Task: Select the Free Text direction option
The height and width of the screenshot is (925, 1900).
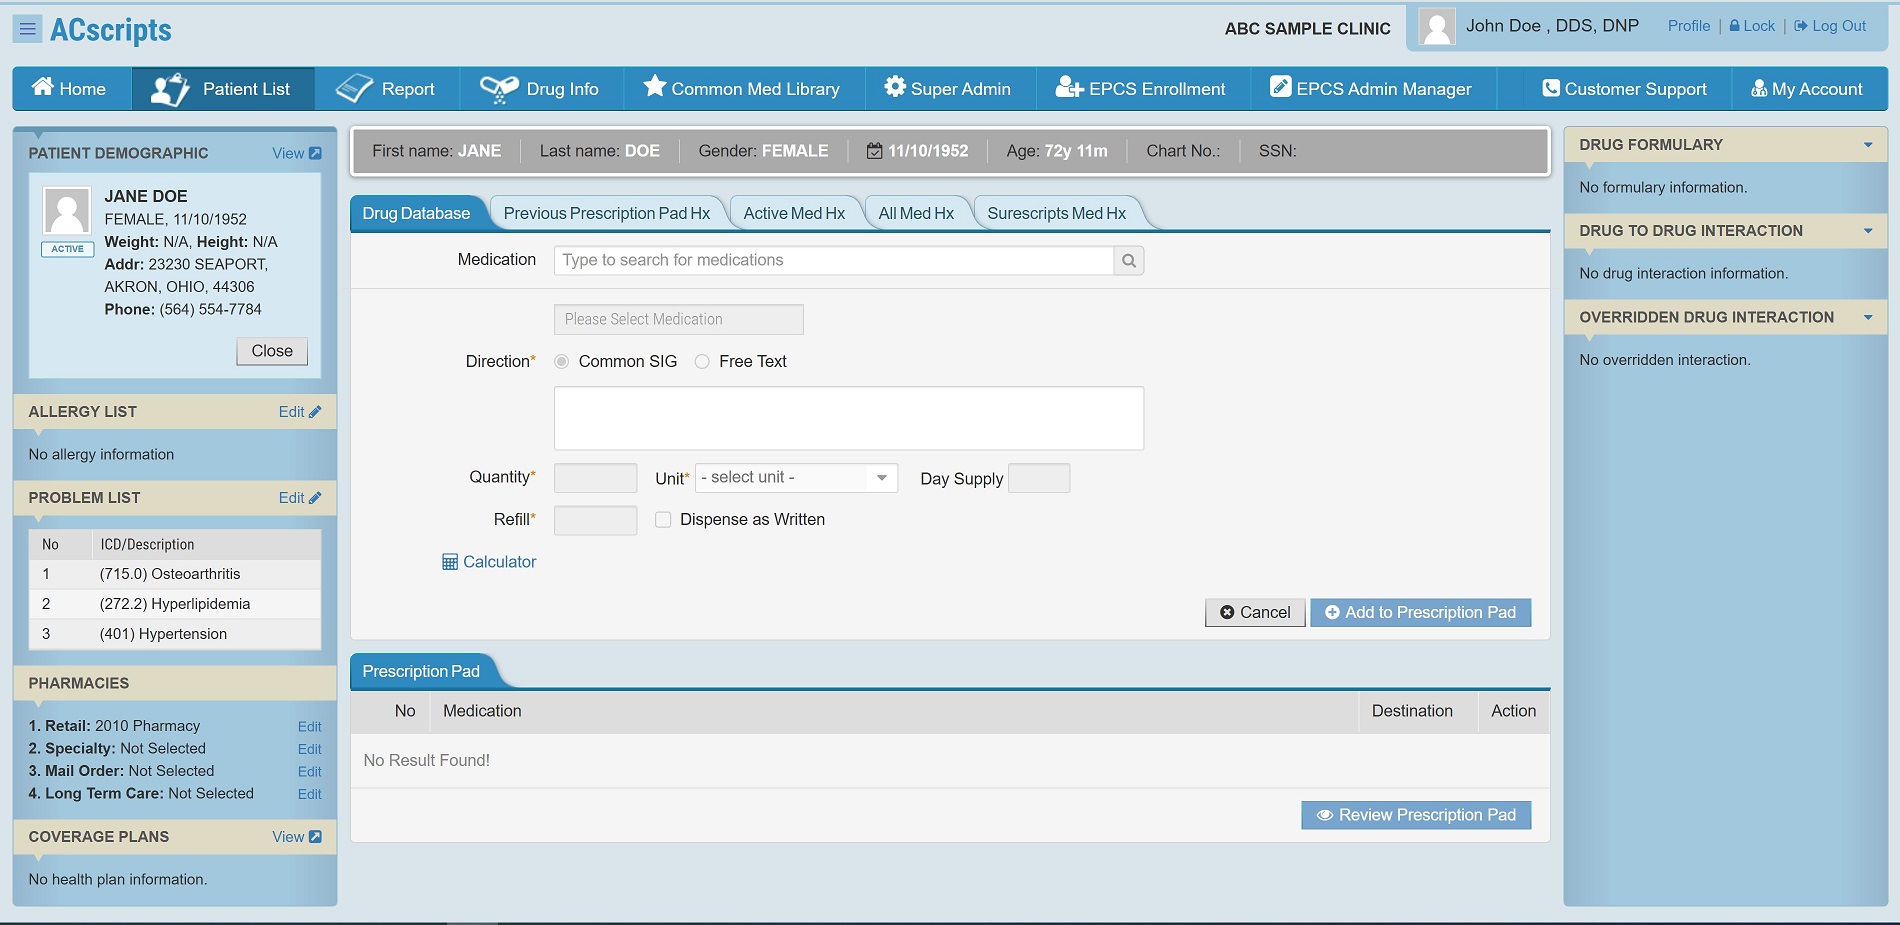Action: [x=702, y=362]
